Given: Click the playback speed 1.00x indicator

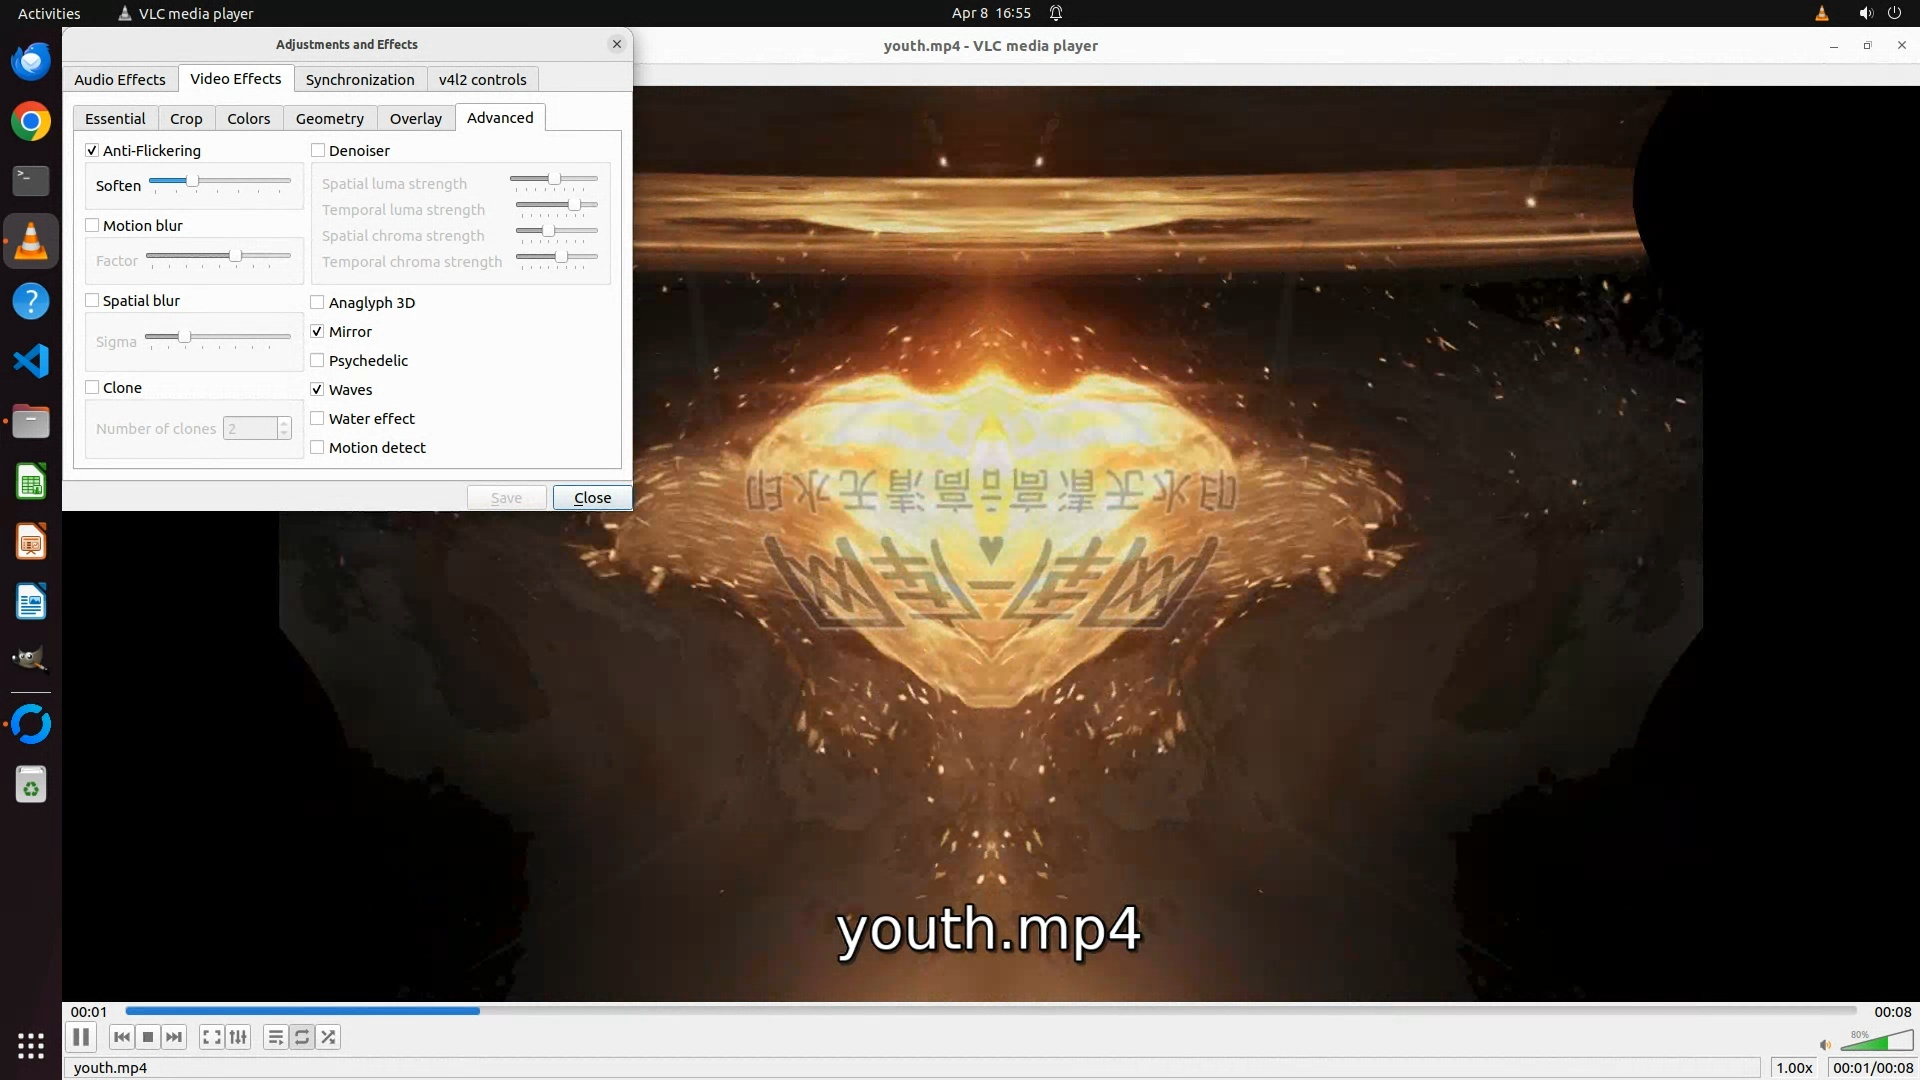Looking at the screenshot, I should 1794,1067.
